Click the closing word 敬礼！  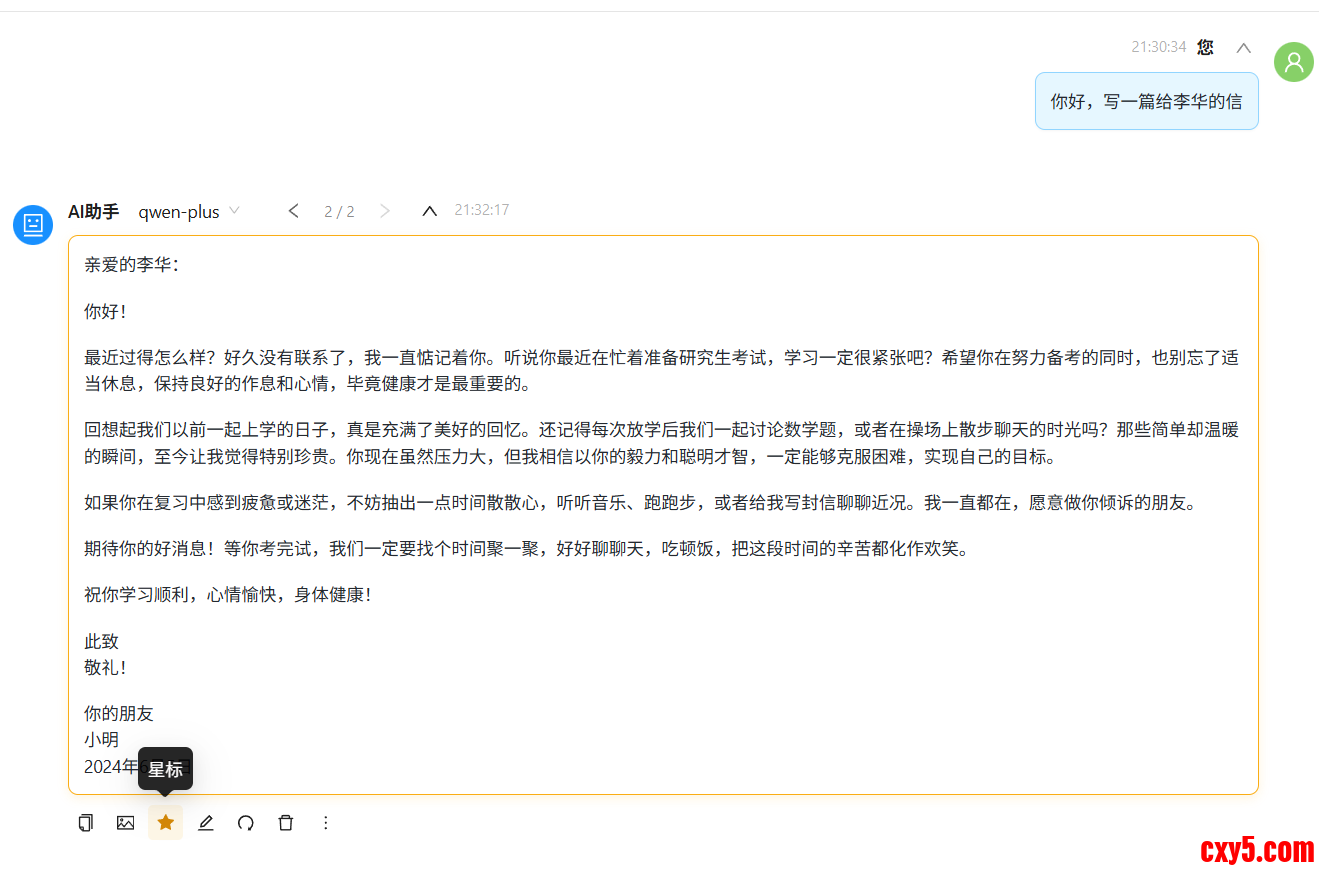coord(106,667)
